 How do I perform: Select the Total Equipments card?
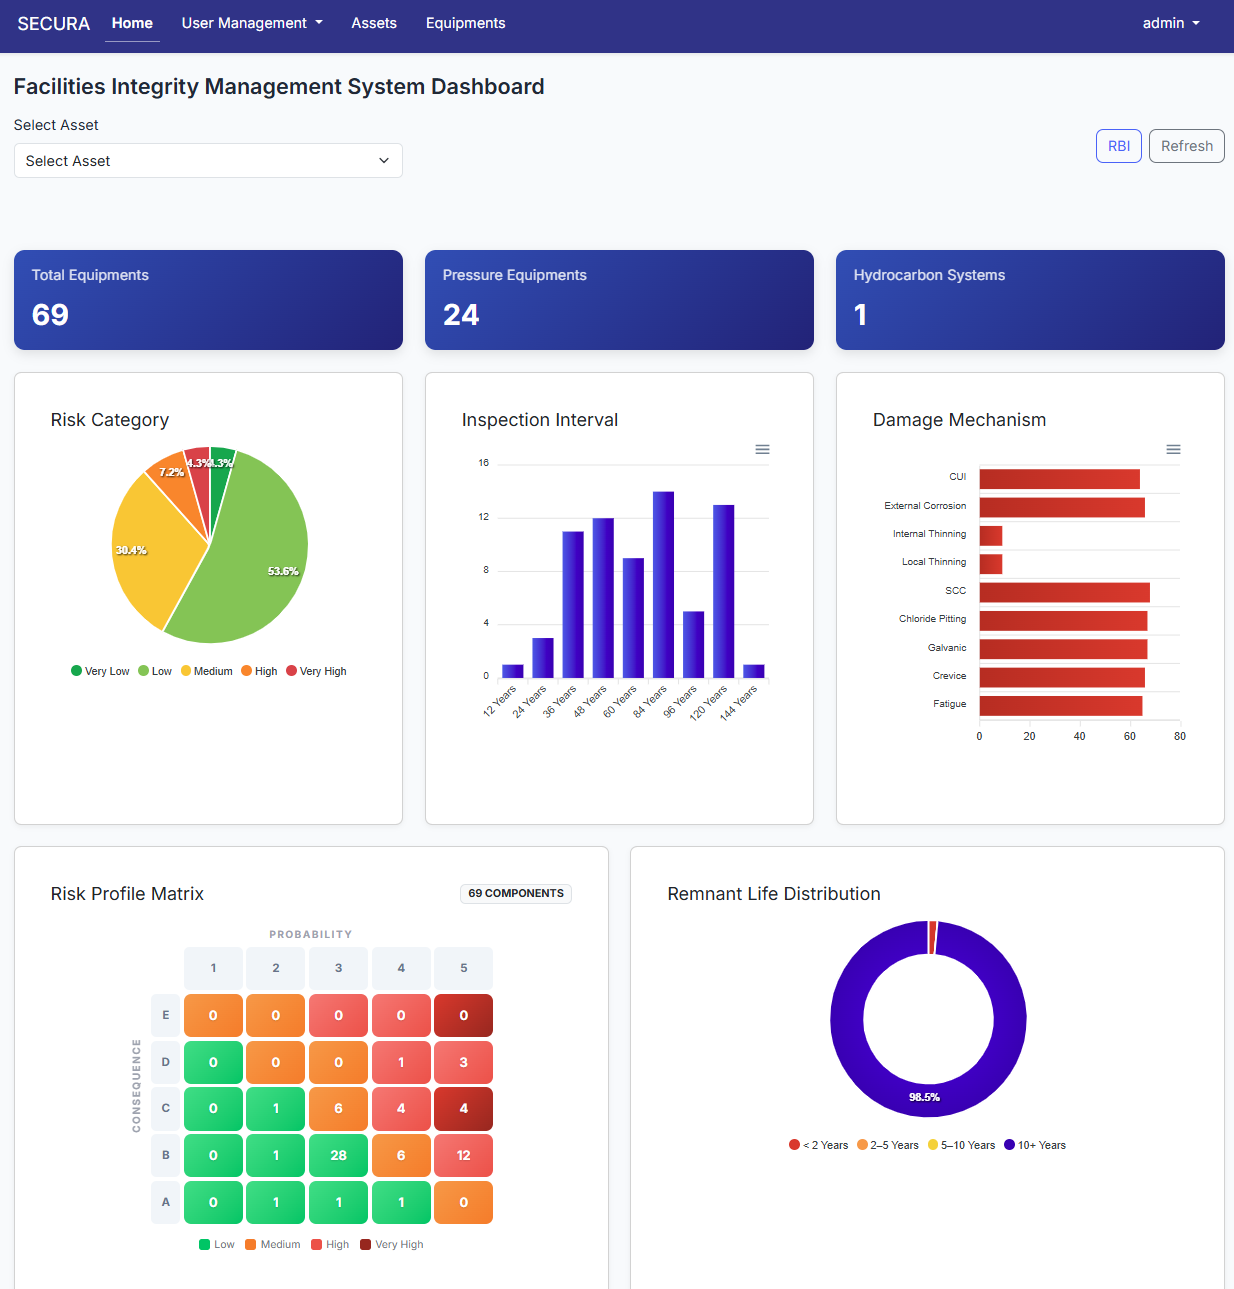208,300
